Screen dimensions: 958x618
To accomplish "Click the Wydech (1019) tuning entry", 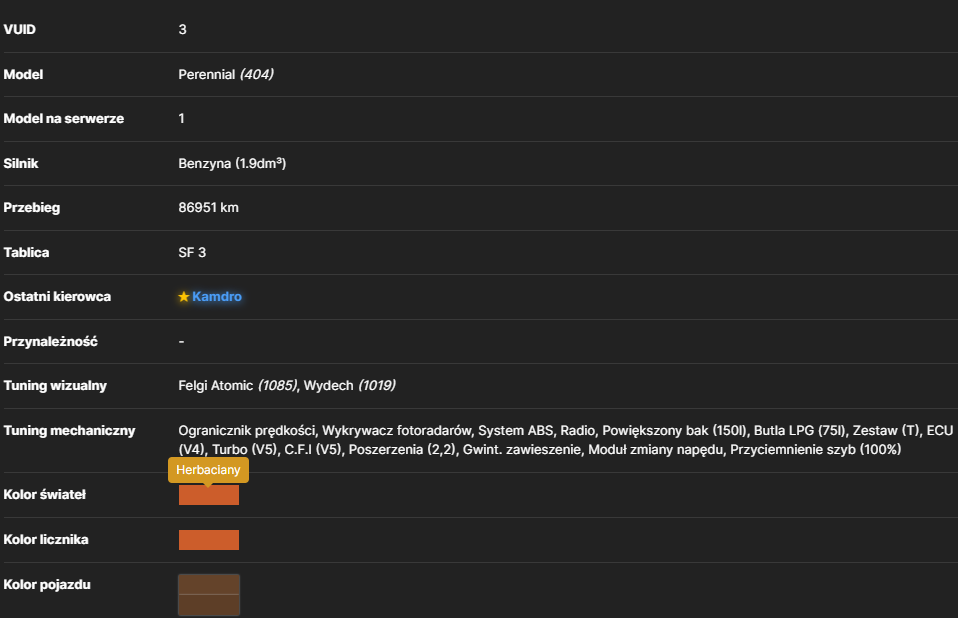I will pyautogui.click(x=349, y=386).
